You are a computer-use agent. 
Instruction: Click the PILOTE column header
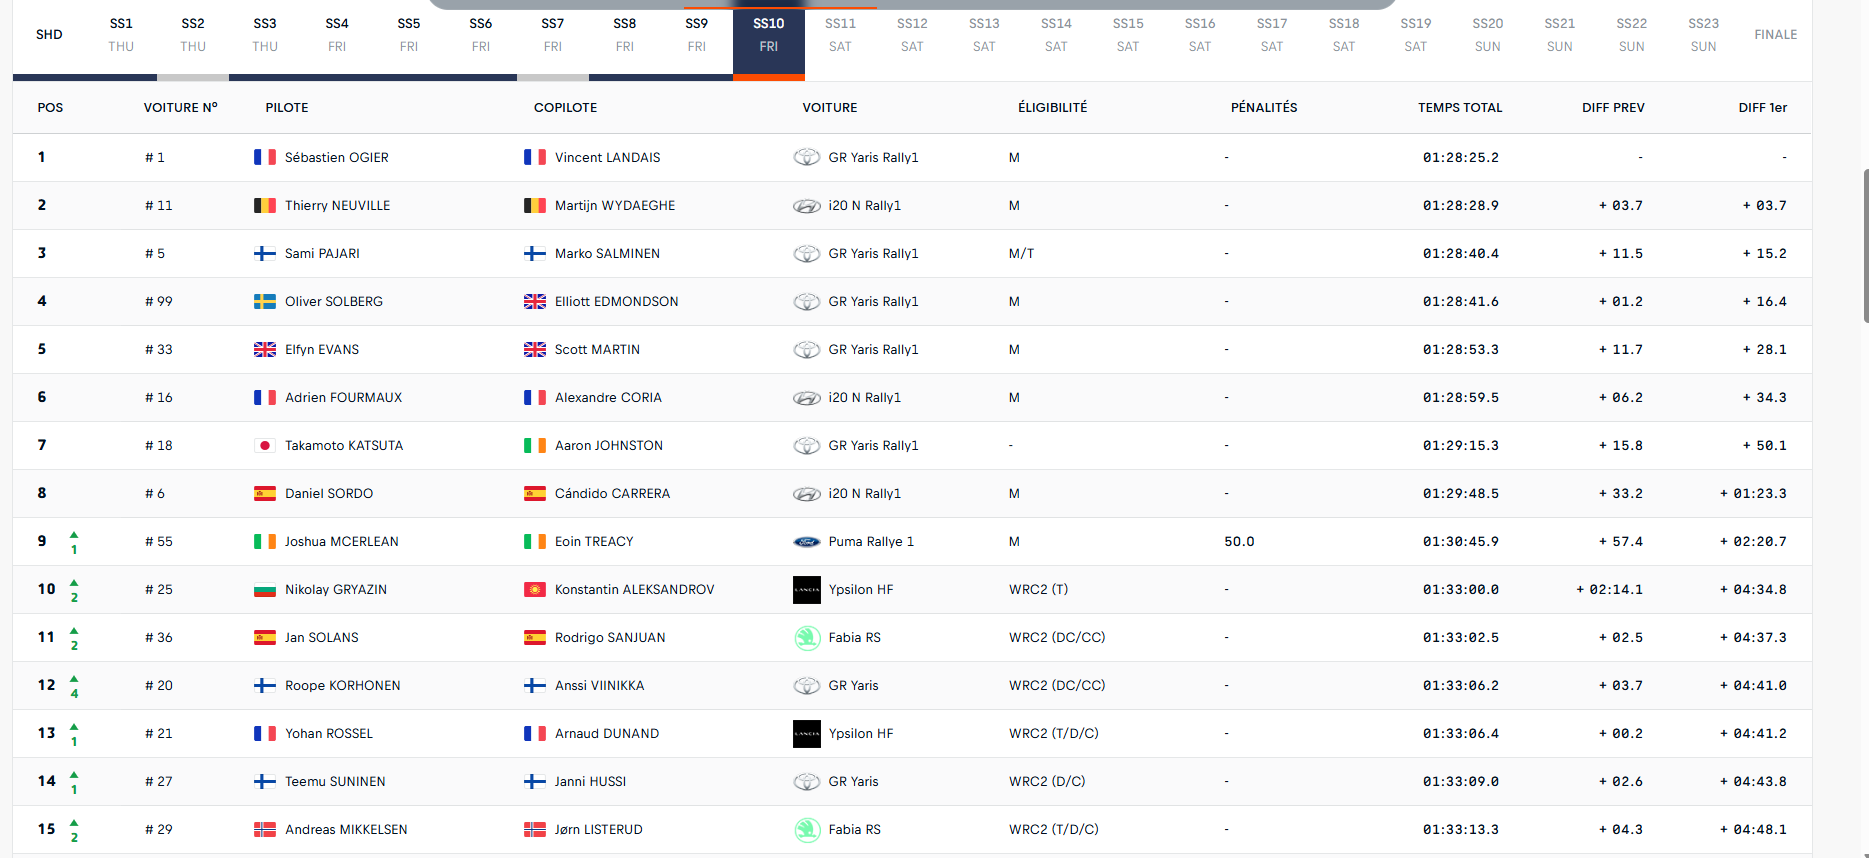pos(287,108)
